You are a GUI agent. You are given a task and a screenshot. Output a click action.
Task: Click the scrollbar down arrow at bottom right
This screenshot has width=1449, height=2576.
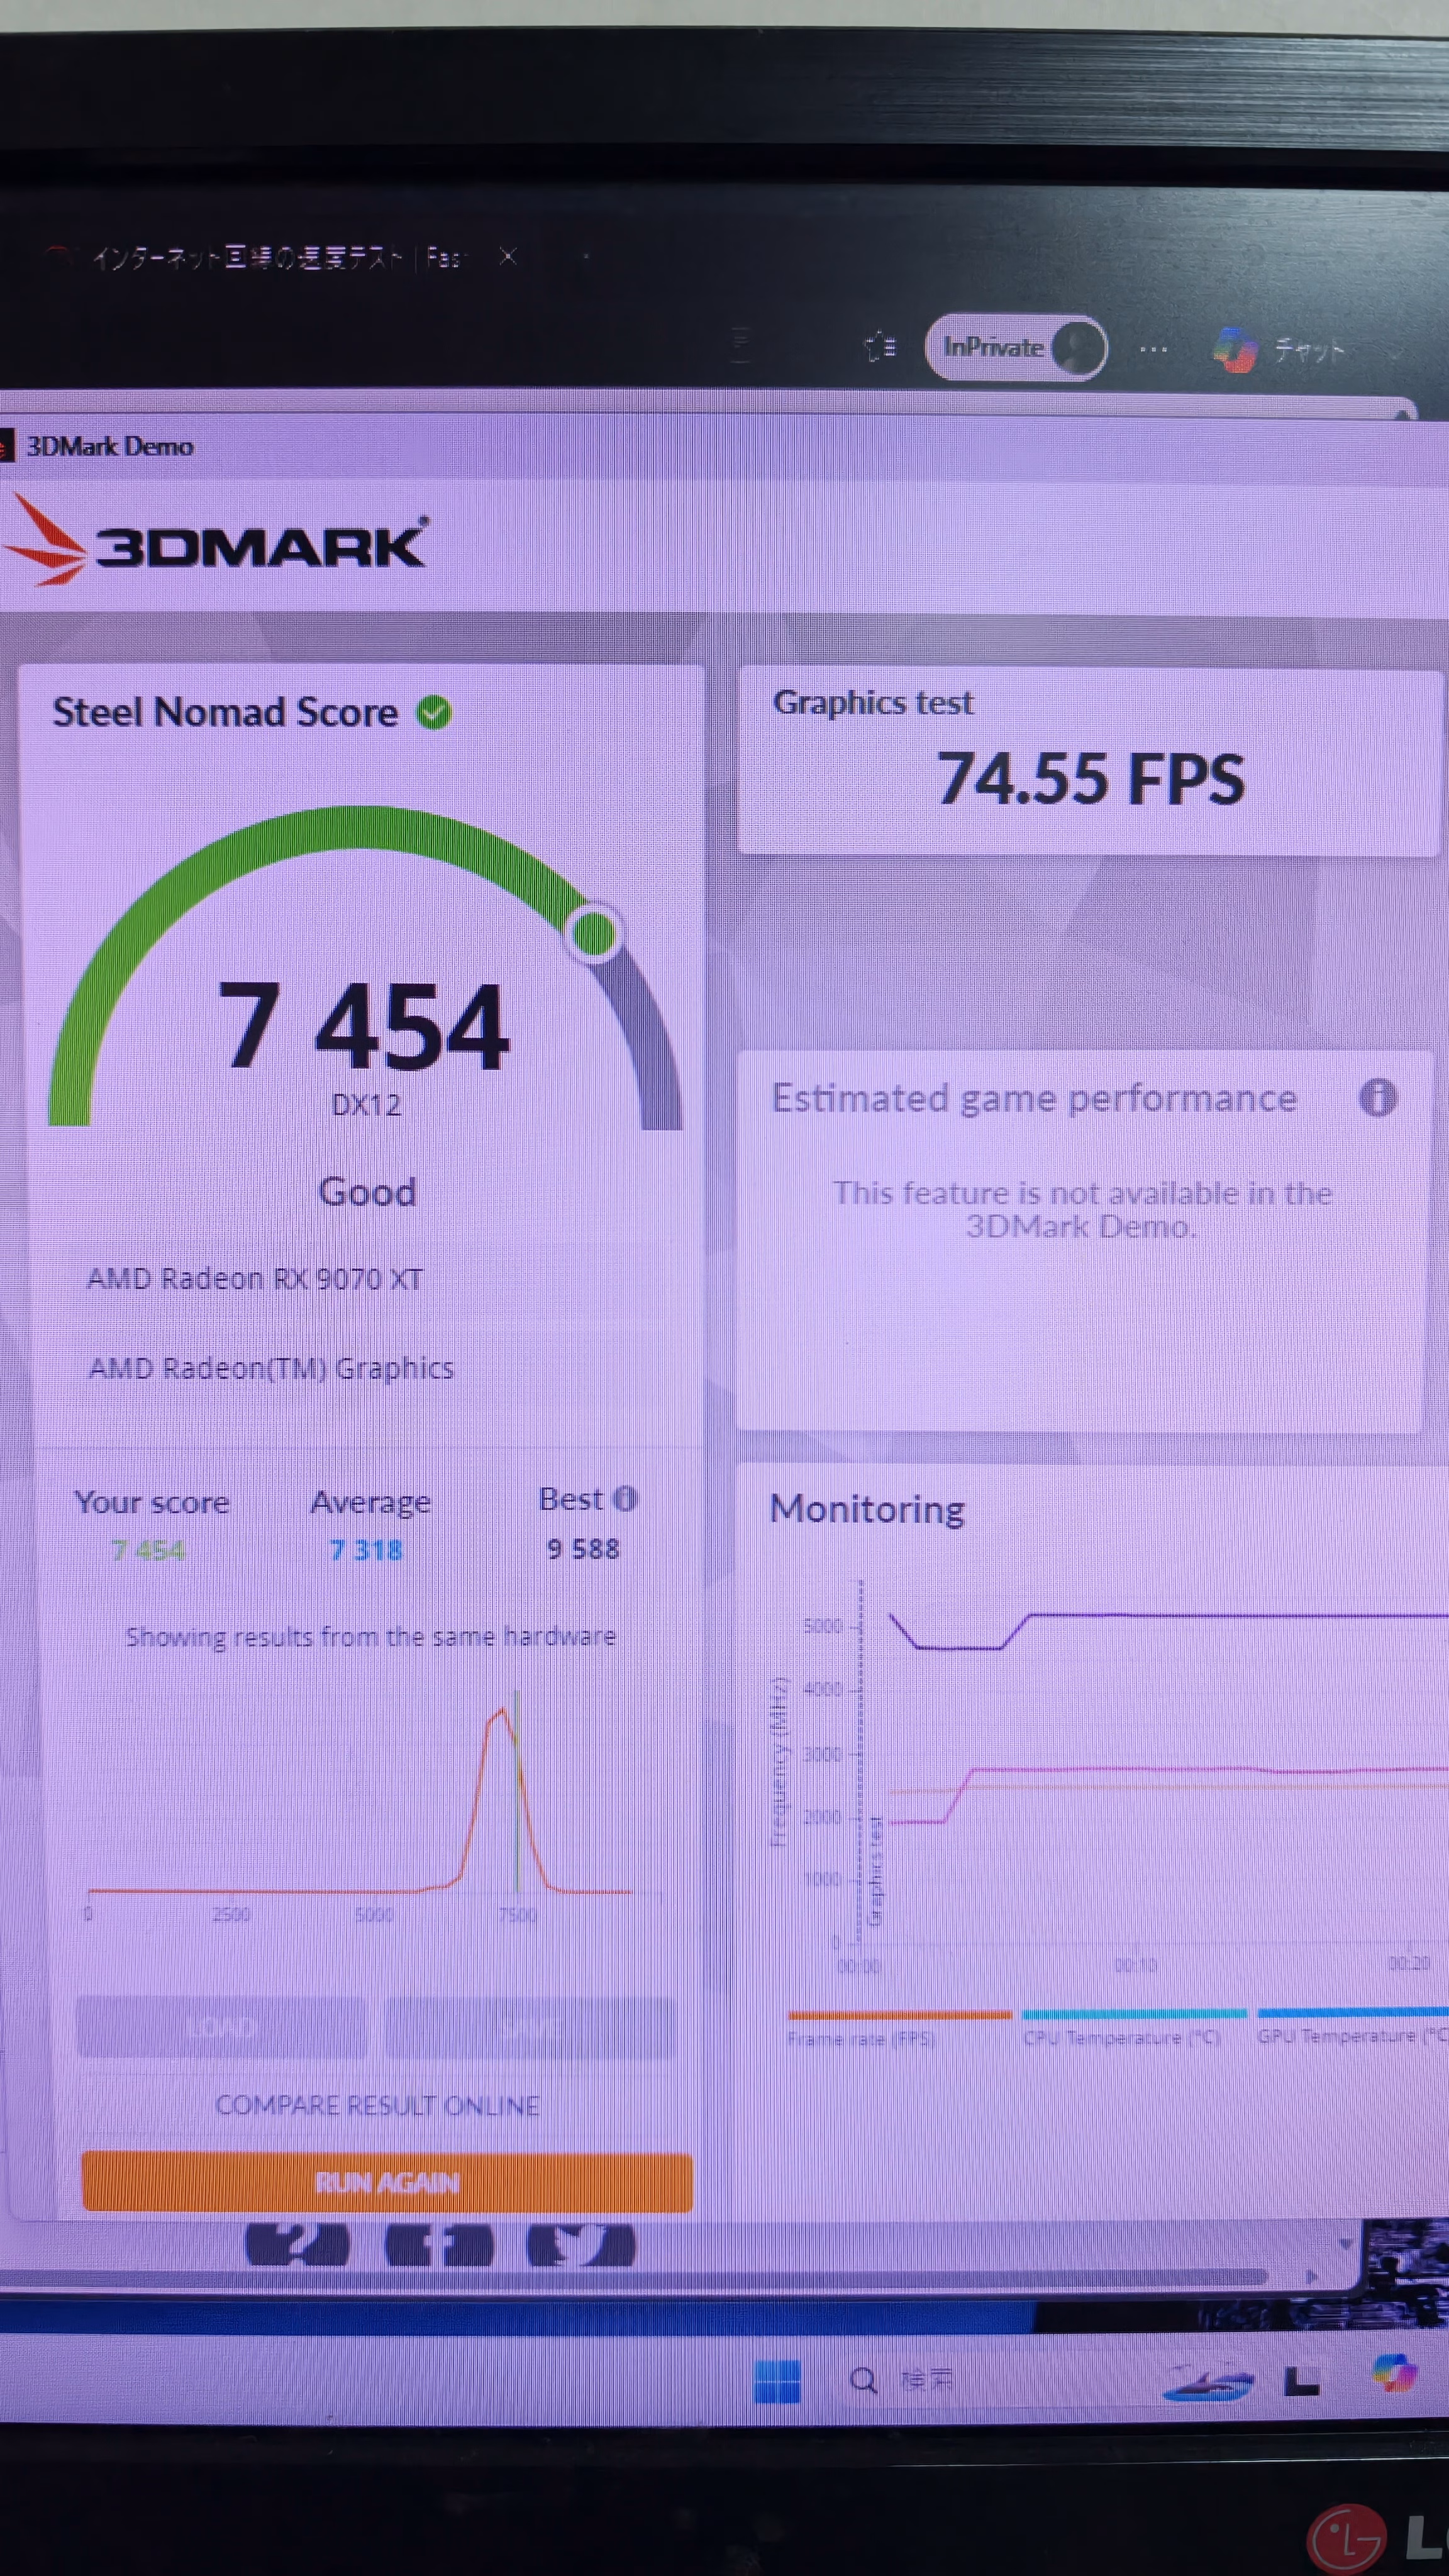[1346, 2244]
